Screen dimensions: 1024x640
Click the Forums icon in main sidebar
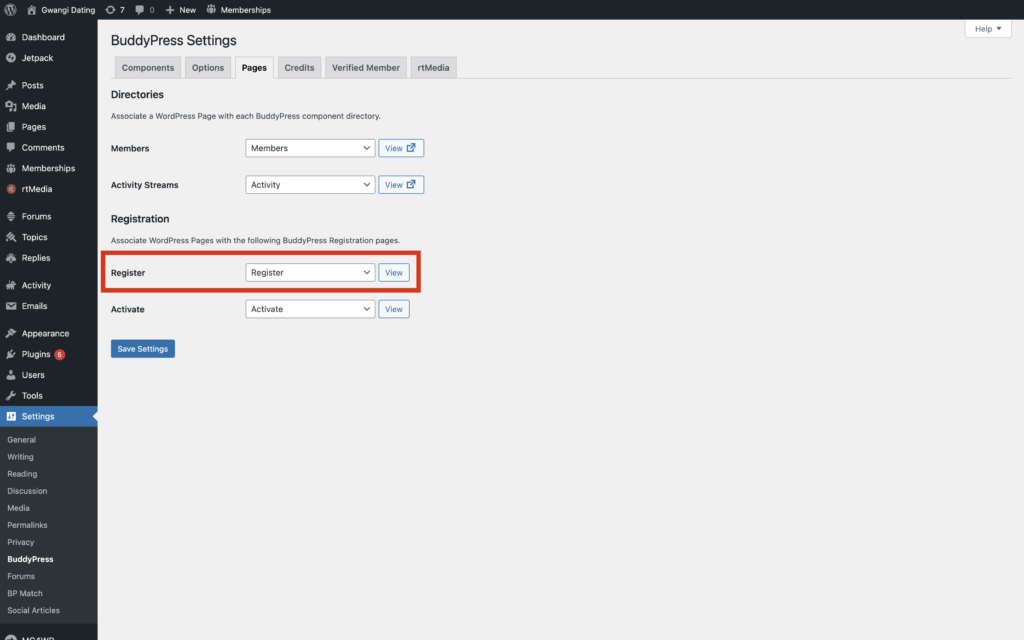11,216
